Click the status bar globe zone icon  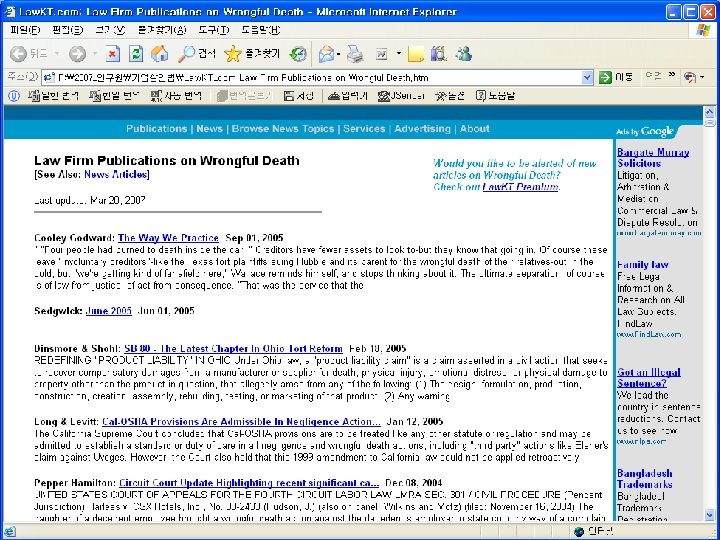[579, 532]
